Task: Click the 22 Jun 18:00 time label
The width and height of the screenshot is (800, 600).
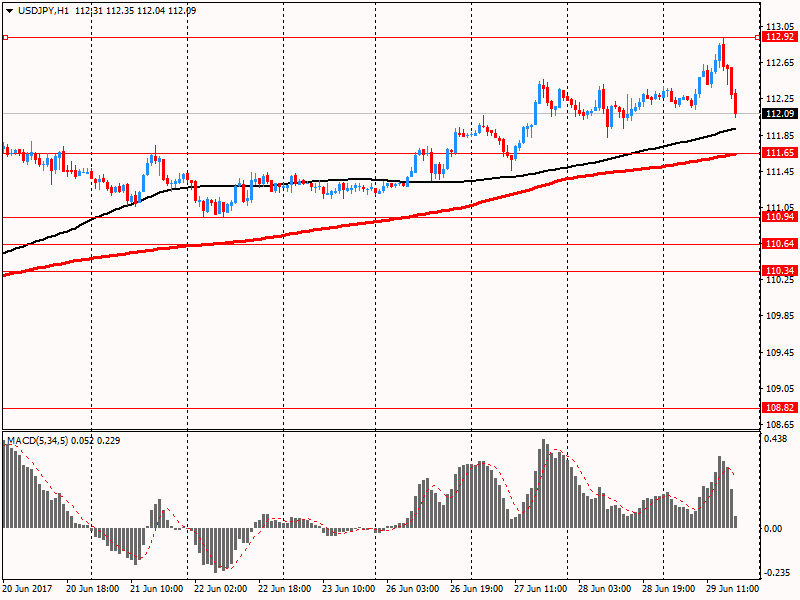Action: tap(285, 589)
